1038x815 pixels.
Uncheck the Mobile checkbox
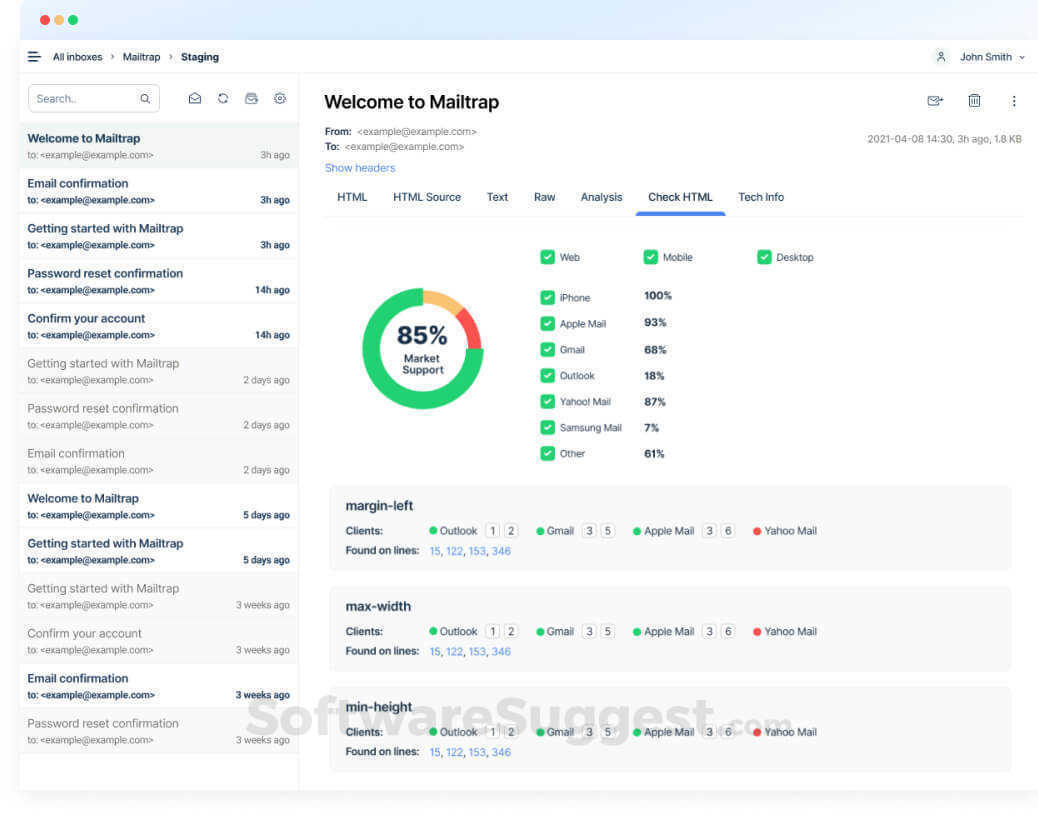coord(649,257)
